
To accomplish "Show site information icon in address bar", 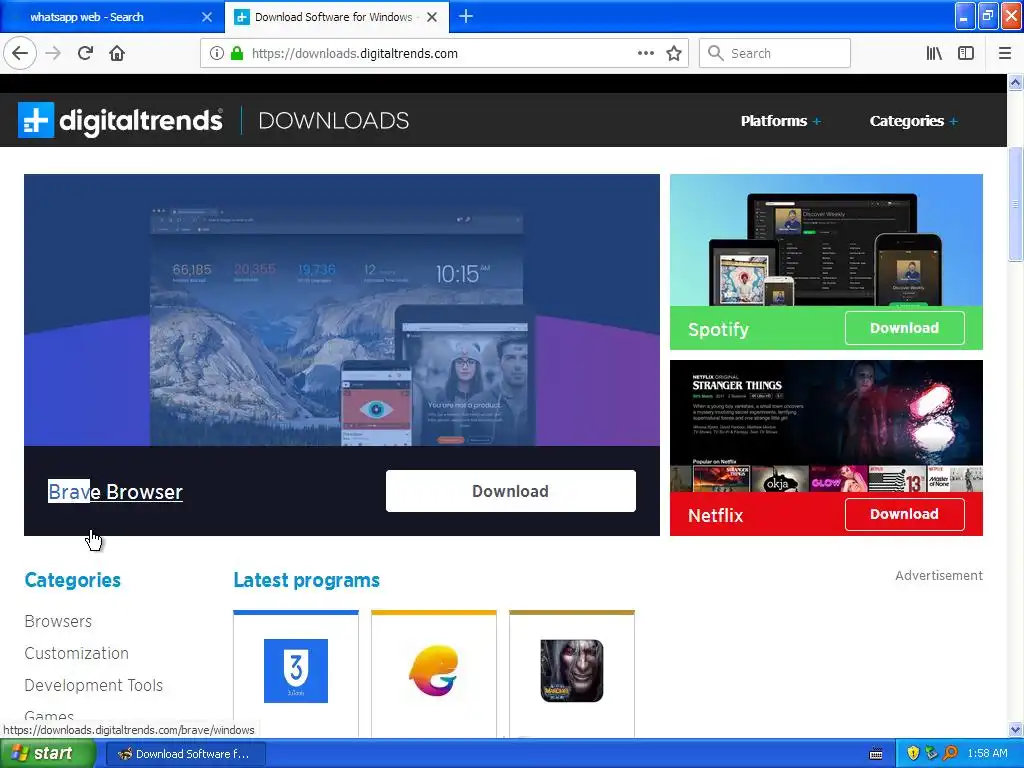I will 217,54.
